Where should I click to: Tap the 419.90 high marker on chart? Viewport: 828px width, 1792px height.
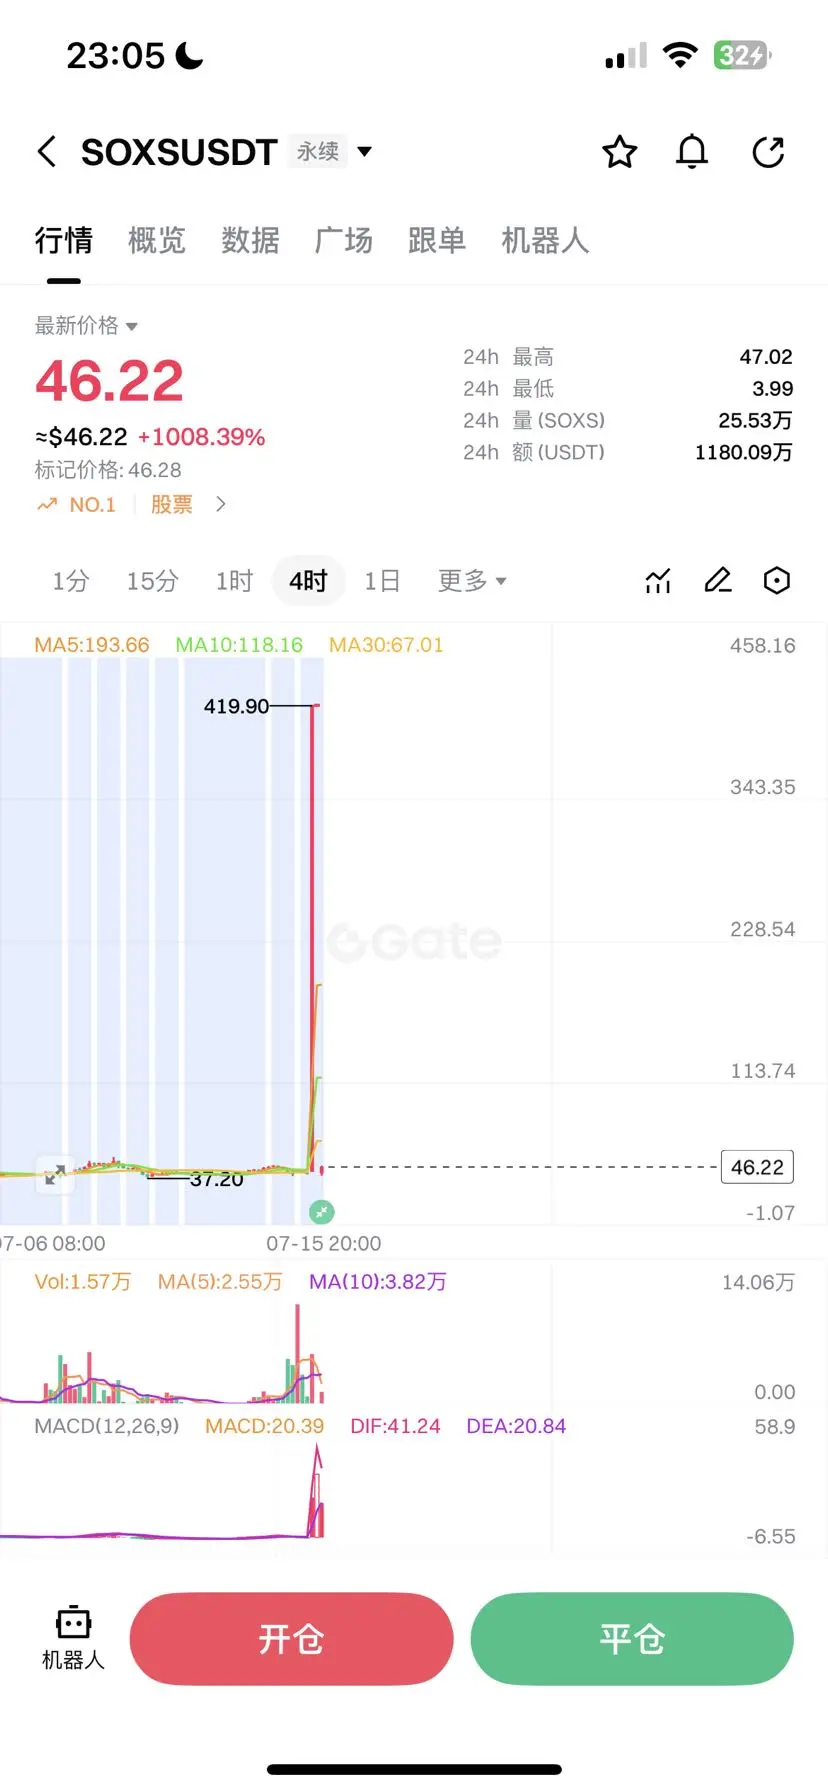236,706
